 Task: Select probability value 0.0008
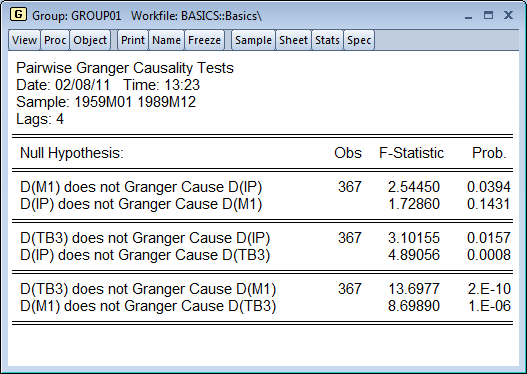click(x=489, y=255)
